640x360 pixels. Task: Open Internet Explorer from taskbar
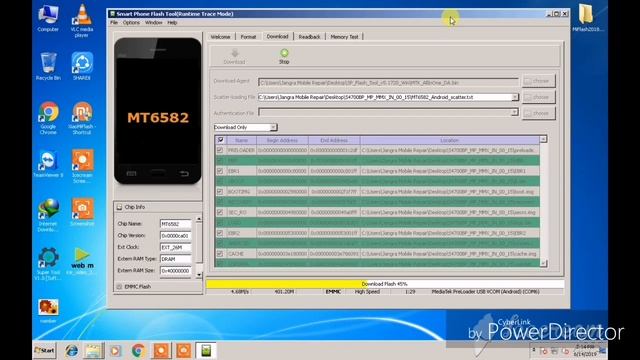click(x=71, y=350)
